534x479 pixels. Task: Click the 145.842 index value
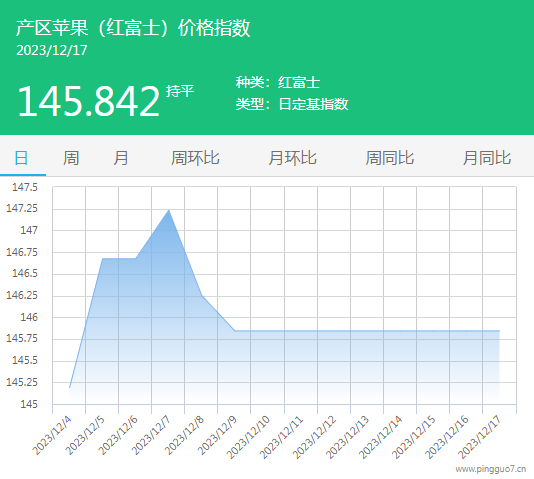[x=89, y=101]
